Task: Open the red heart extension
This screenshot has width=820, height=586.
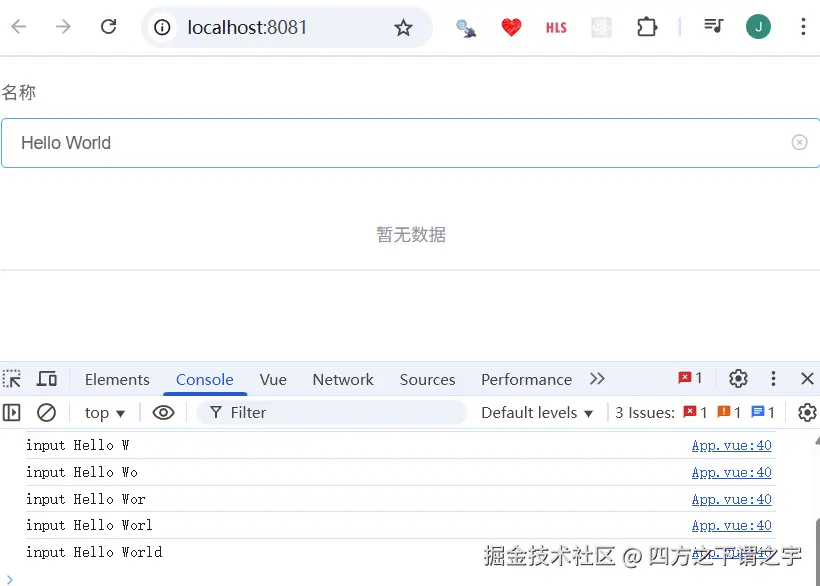Action: [511, 27]
